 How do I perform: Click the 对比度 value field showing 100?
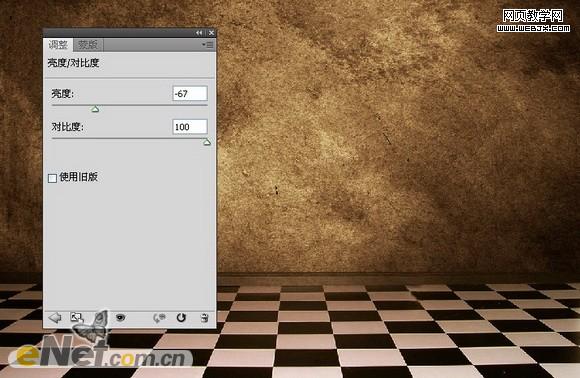(x=190, y=127)
